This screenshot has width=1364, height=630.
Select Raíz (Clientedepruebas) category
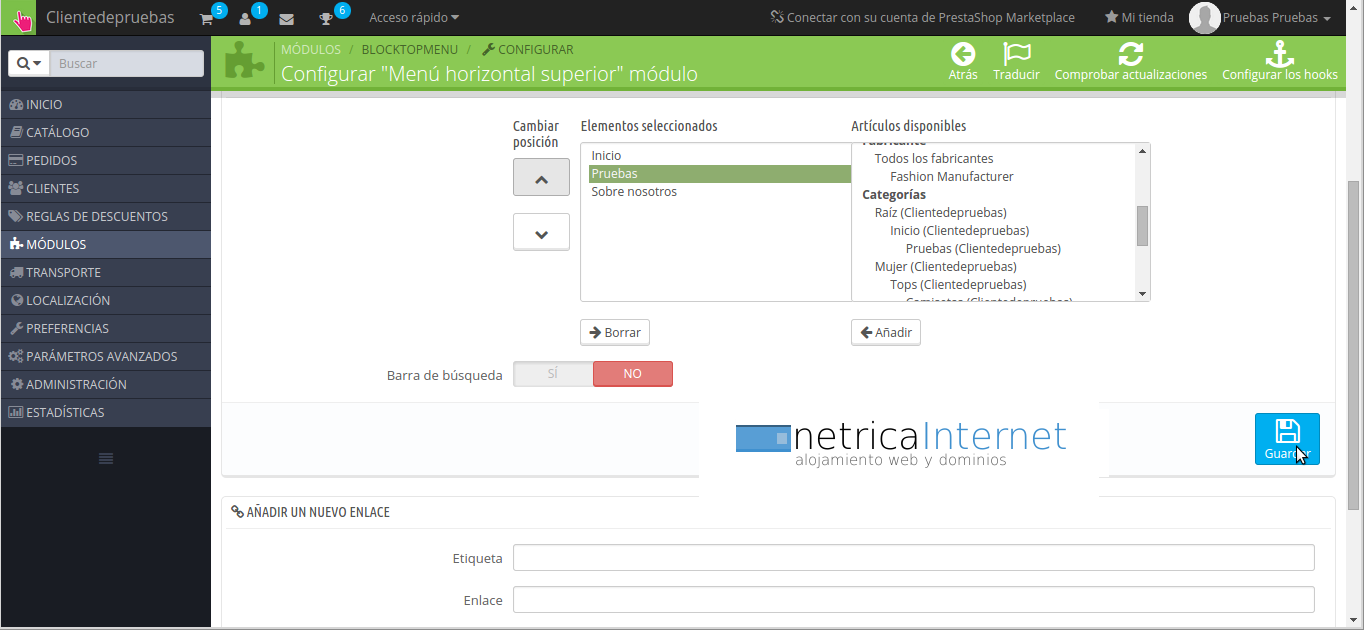(940, 213)
